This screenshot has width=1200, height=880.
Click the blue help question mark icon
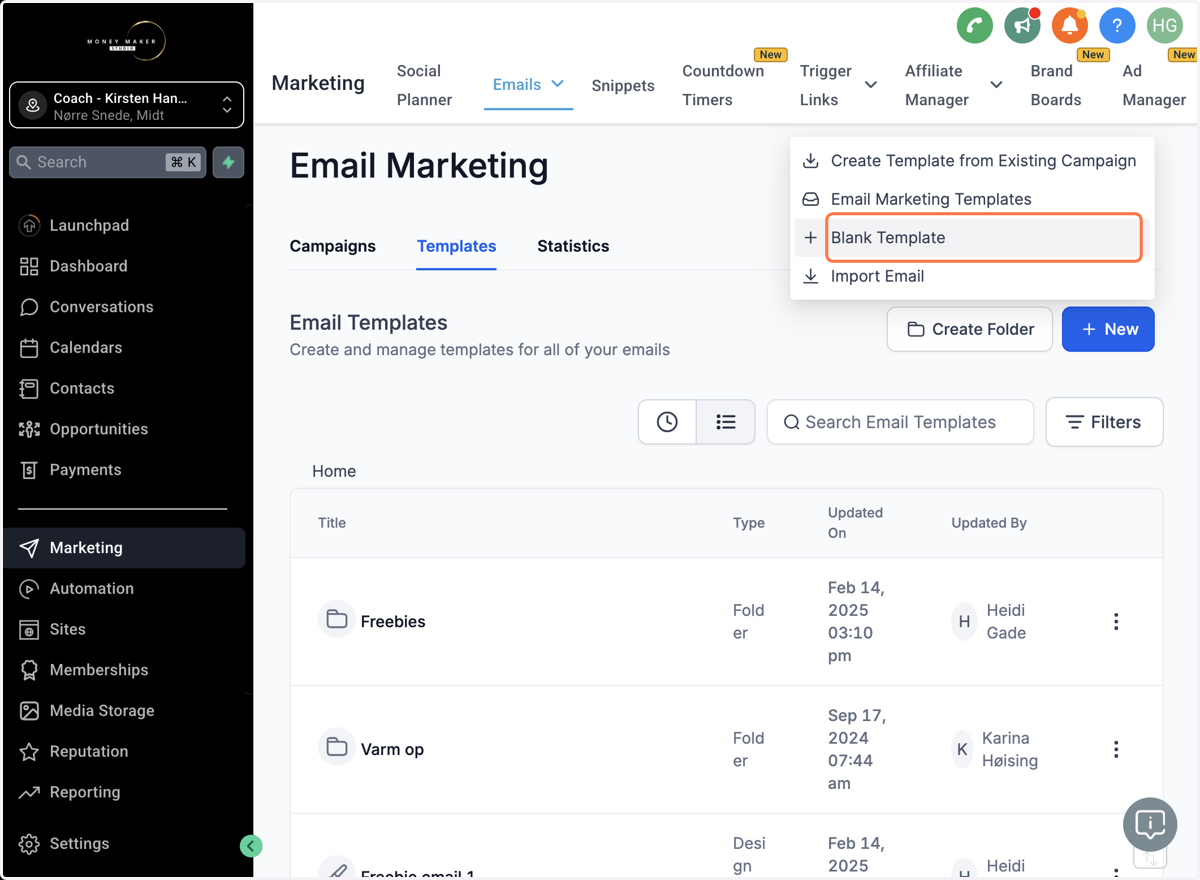[x=1117, y=25]
